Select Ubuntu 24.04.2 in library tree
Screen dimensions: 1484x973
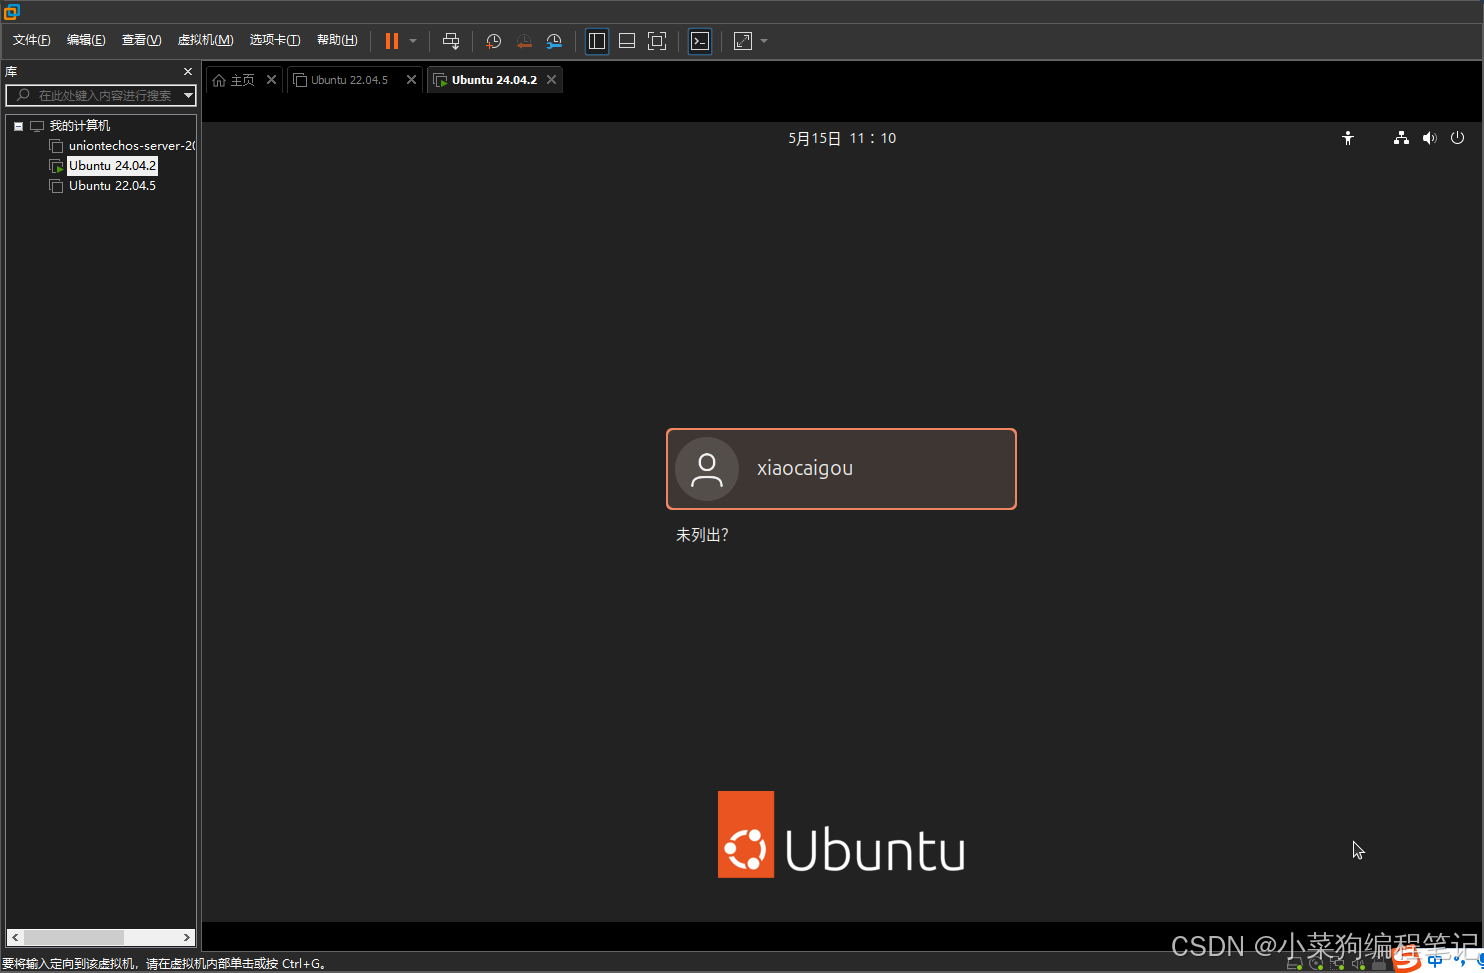[x=113, y=166]
